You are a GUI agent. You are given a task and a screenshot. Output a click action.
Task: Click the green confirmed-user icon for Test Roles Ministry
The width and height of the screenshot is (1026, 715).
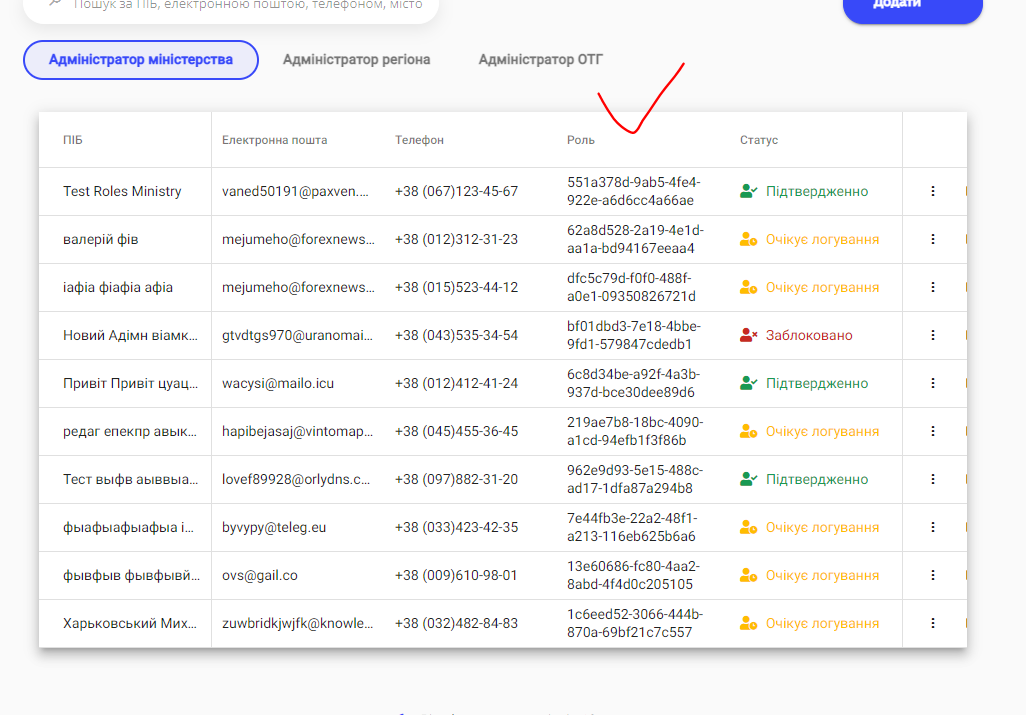click(x=747, y=190)
